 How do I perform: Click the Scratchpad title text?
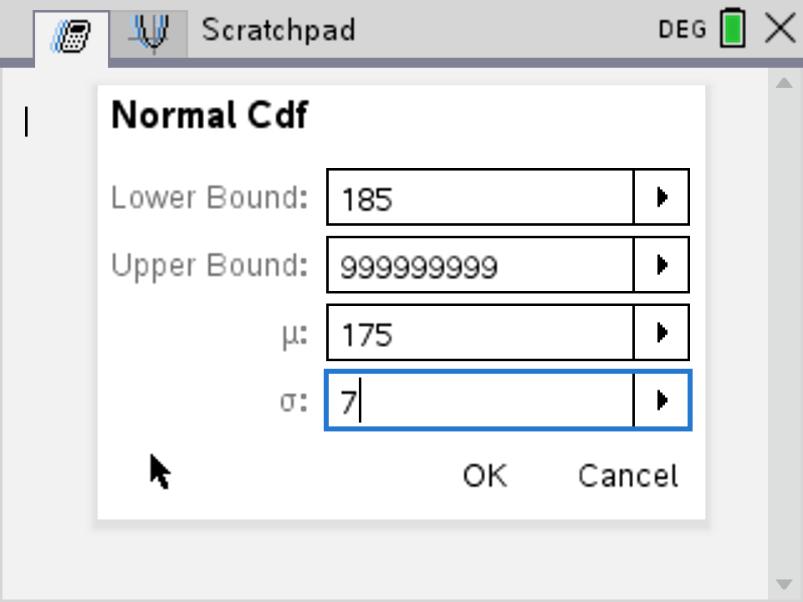[278, 30]
